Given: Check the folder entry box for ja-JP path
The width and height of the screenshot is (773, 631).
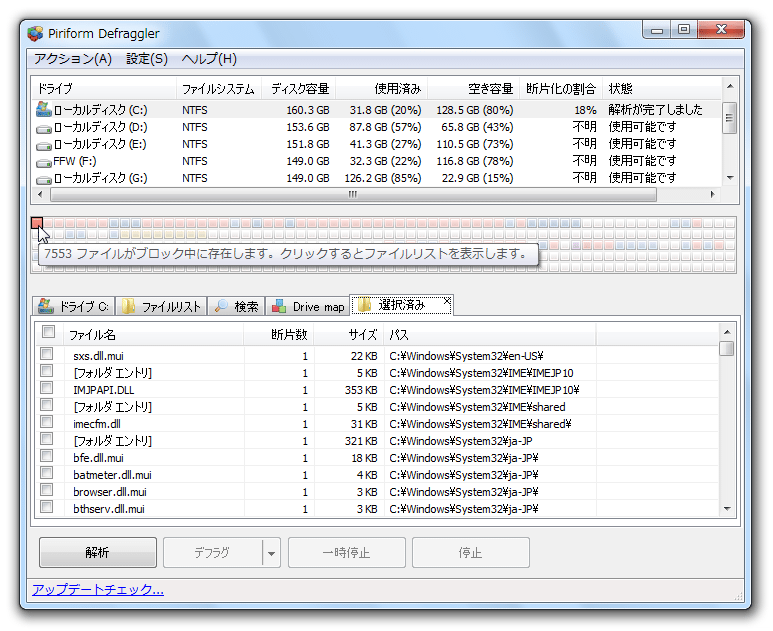Looking at the screenshot, I should 47,439.
